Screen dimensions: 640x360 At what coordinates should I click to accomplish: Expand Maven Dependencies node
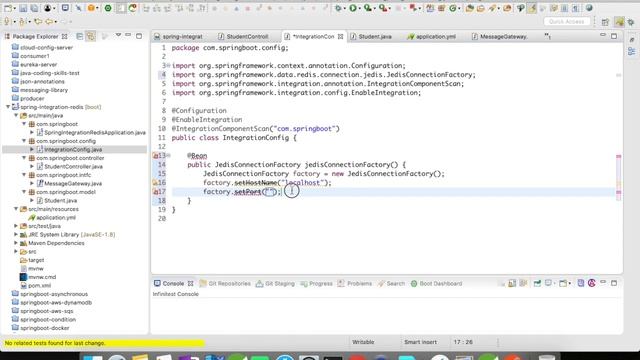[16, 243]
